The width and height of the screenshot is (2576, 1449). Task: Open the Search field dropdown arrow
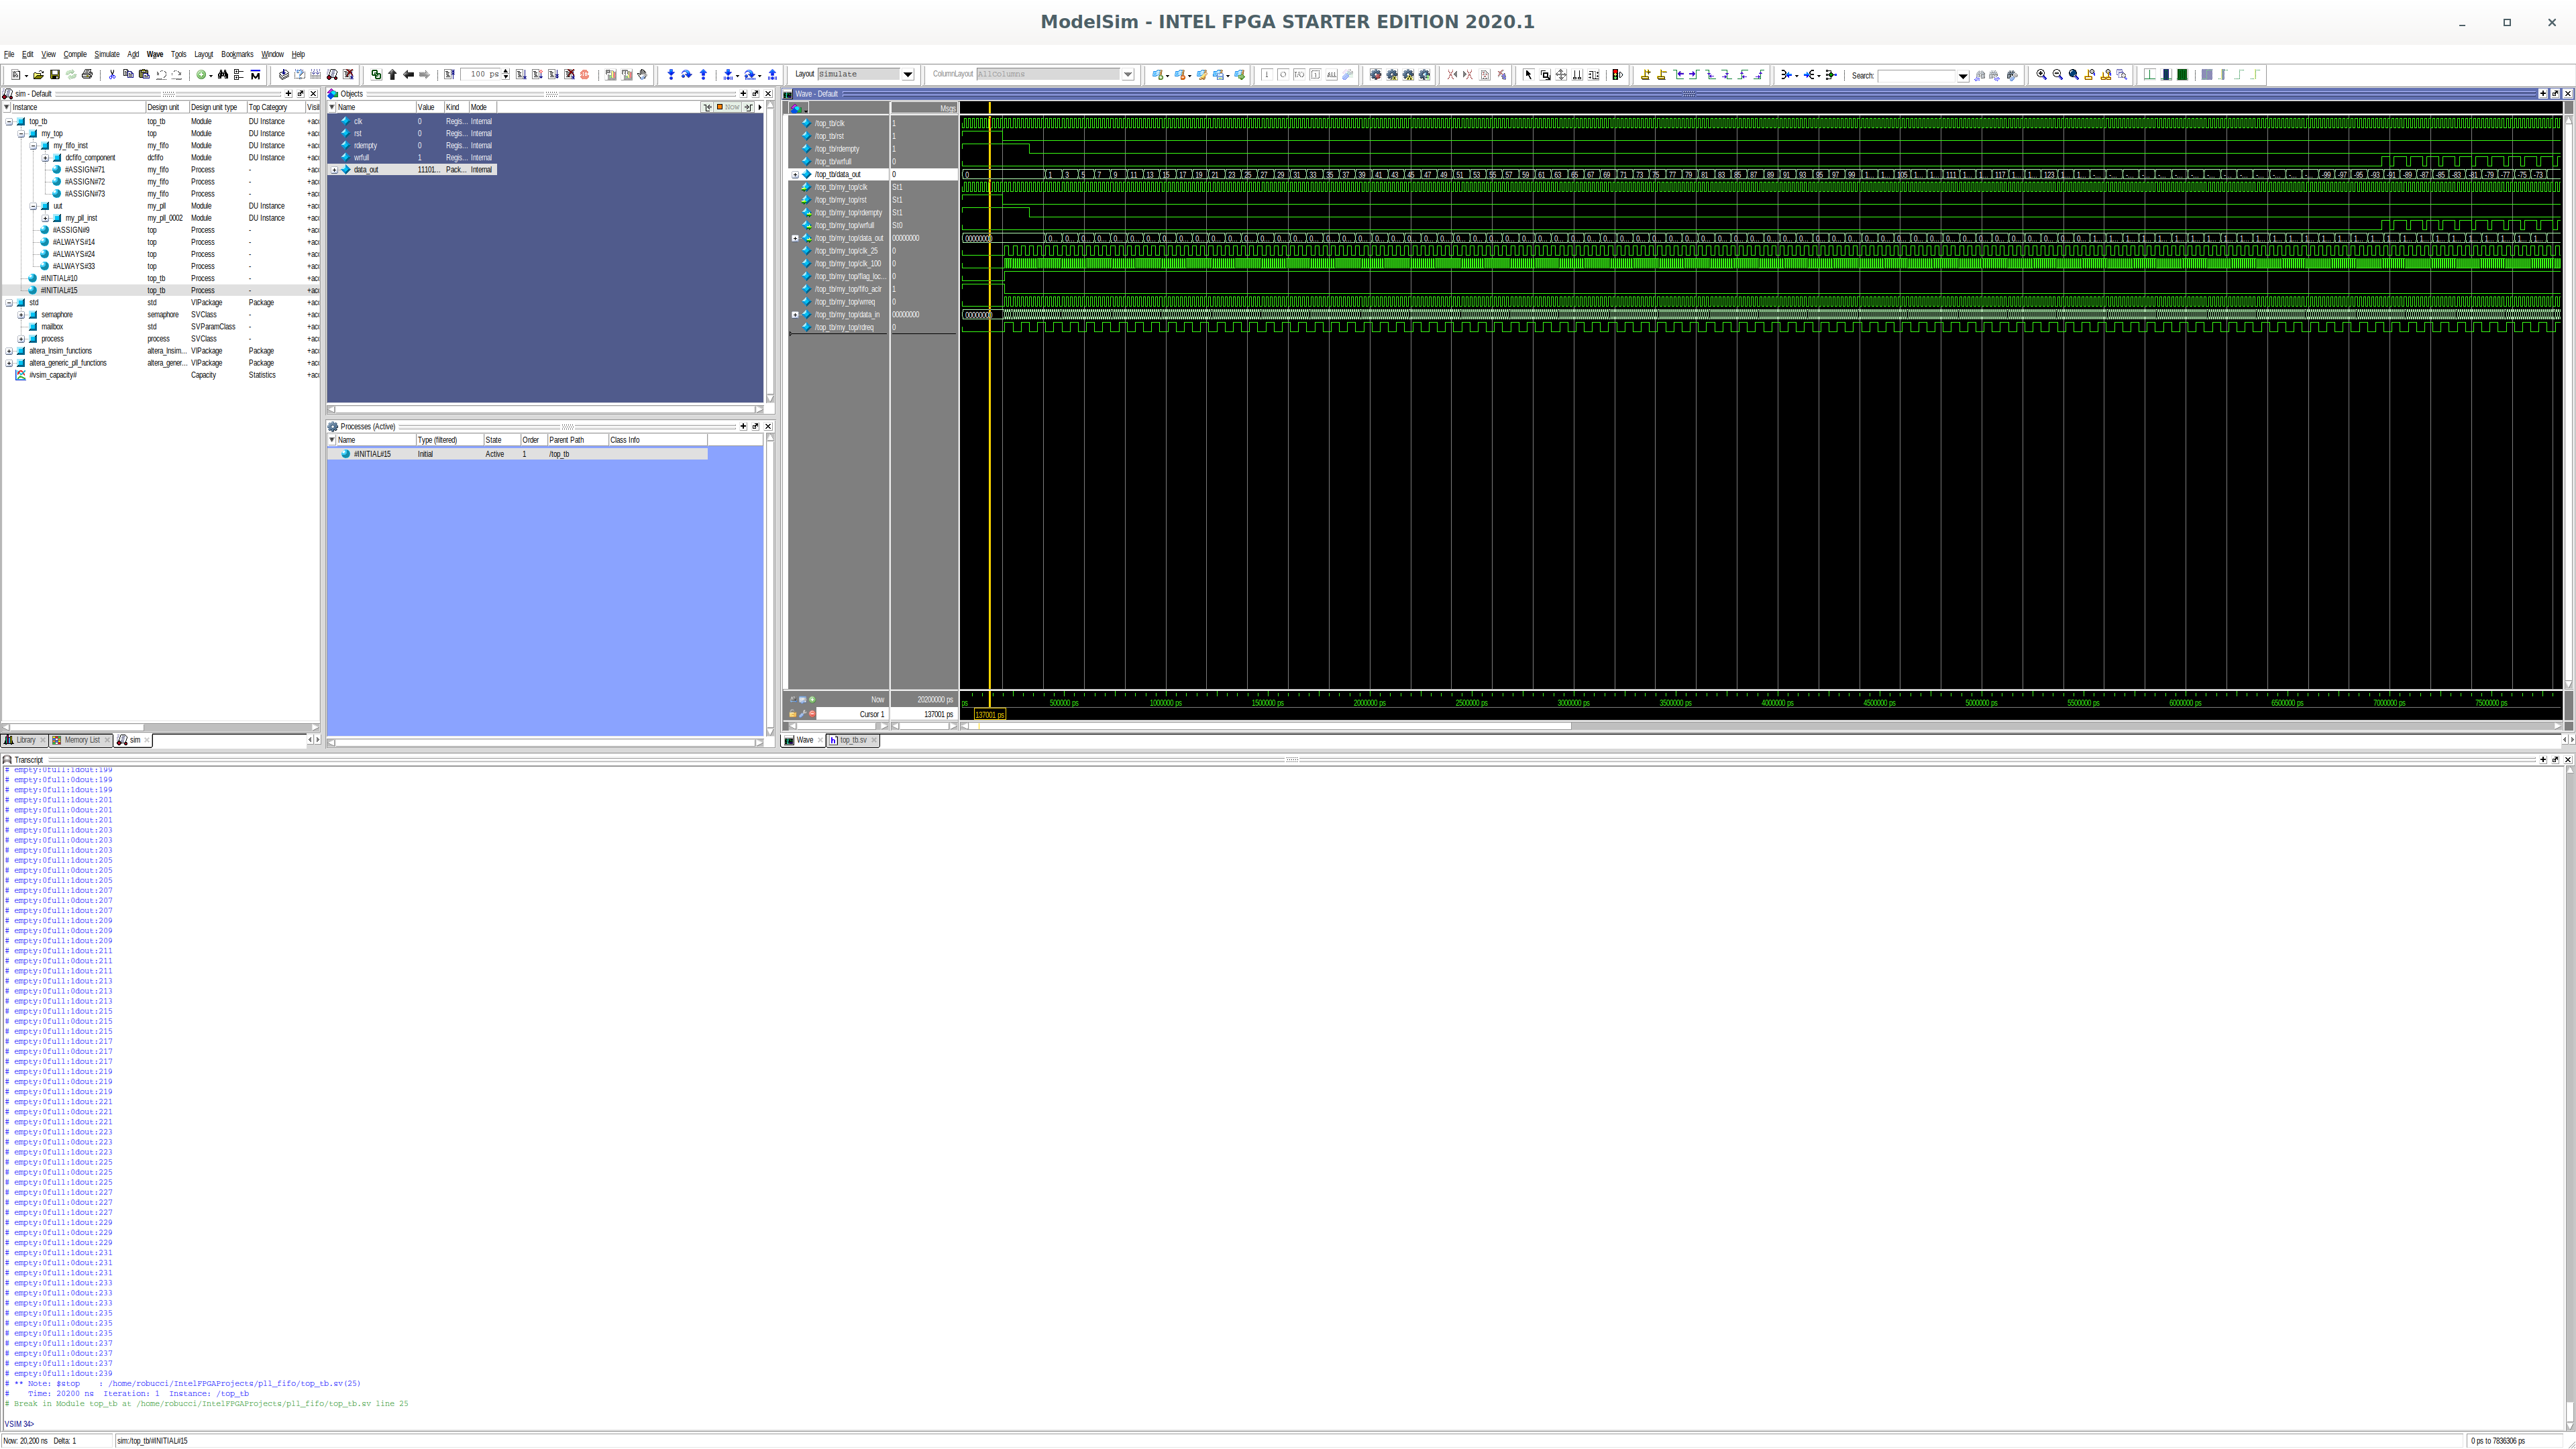point(1963,76)
